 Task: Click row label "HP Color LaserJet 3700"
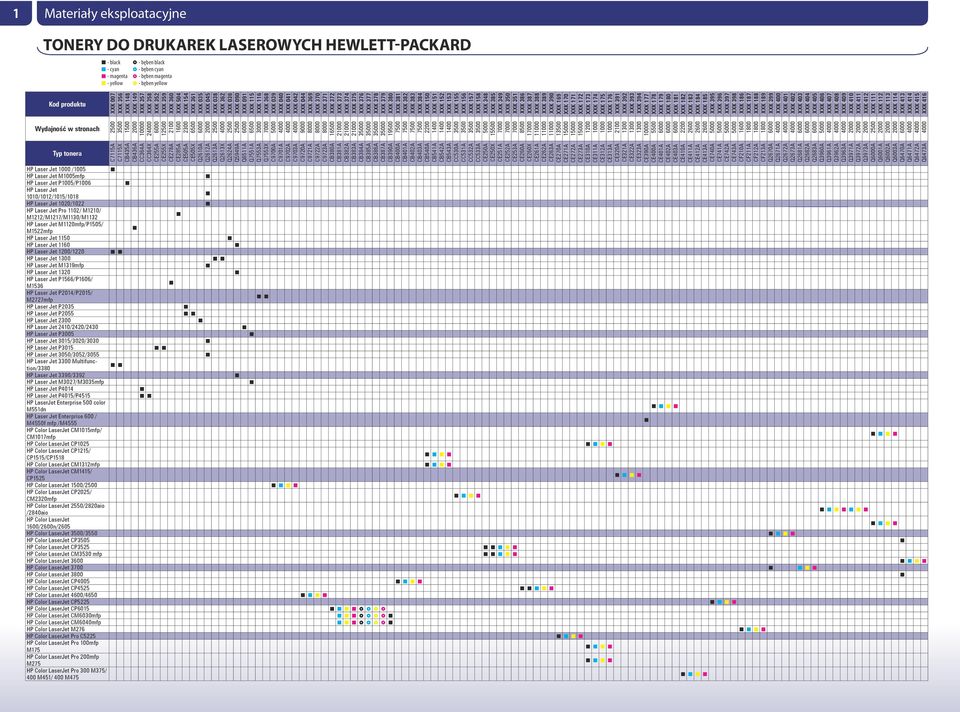[x=54, y=568]
